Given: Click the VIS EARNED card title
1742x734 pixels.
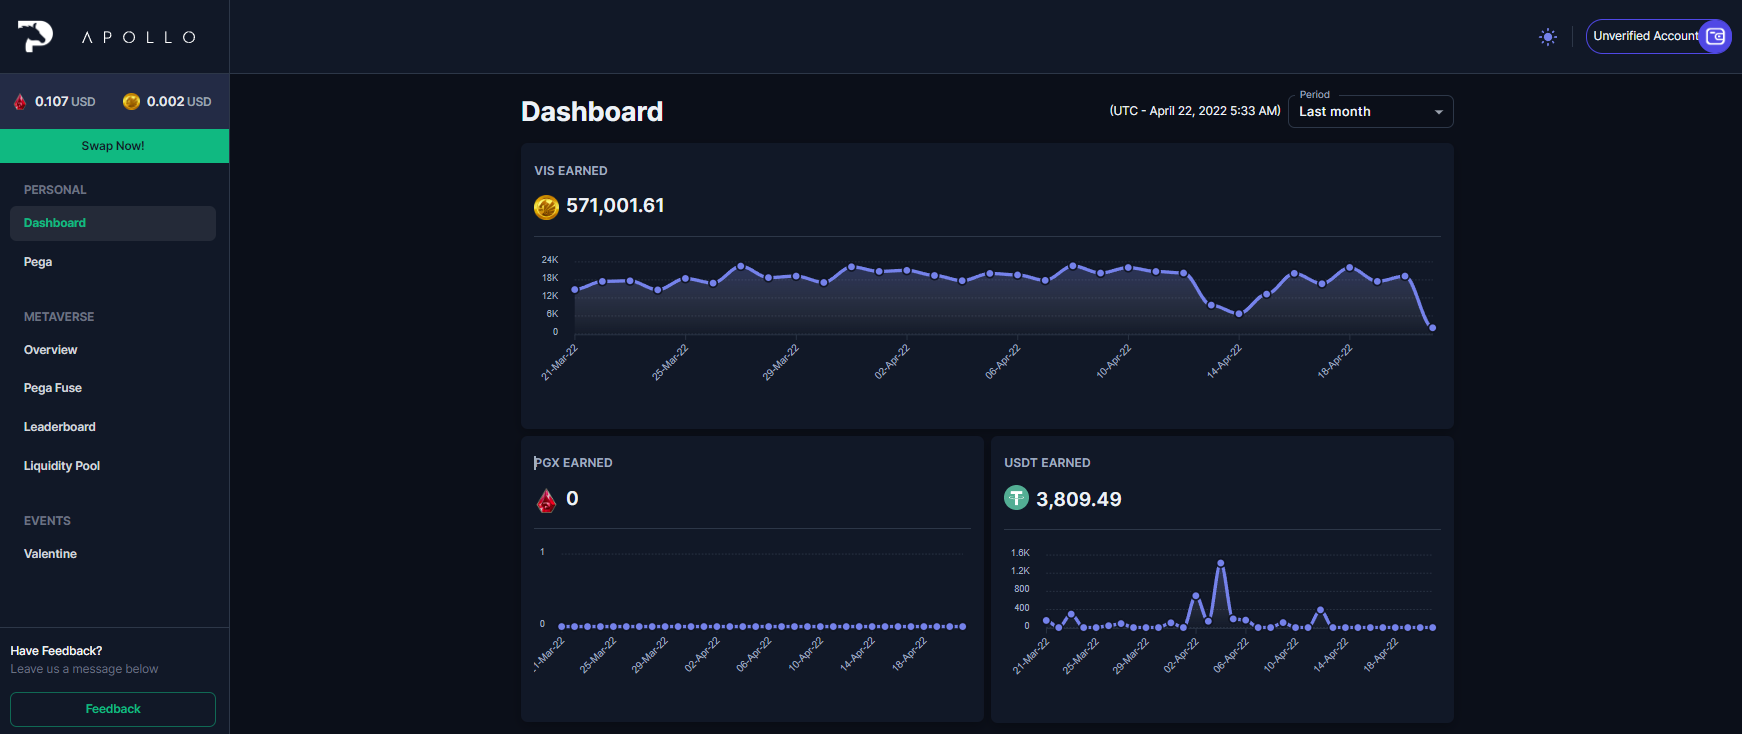Looking at the screenshot, I should point(571,171).
